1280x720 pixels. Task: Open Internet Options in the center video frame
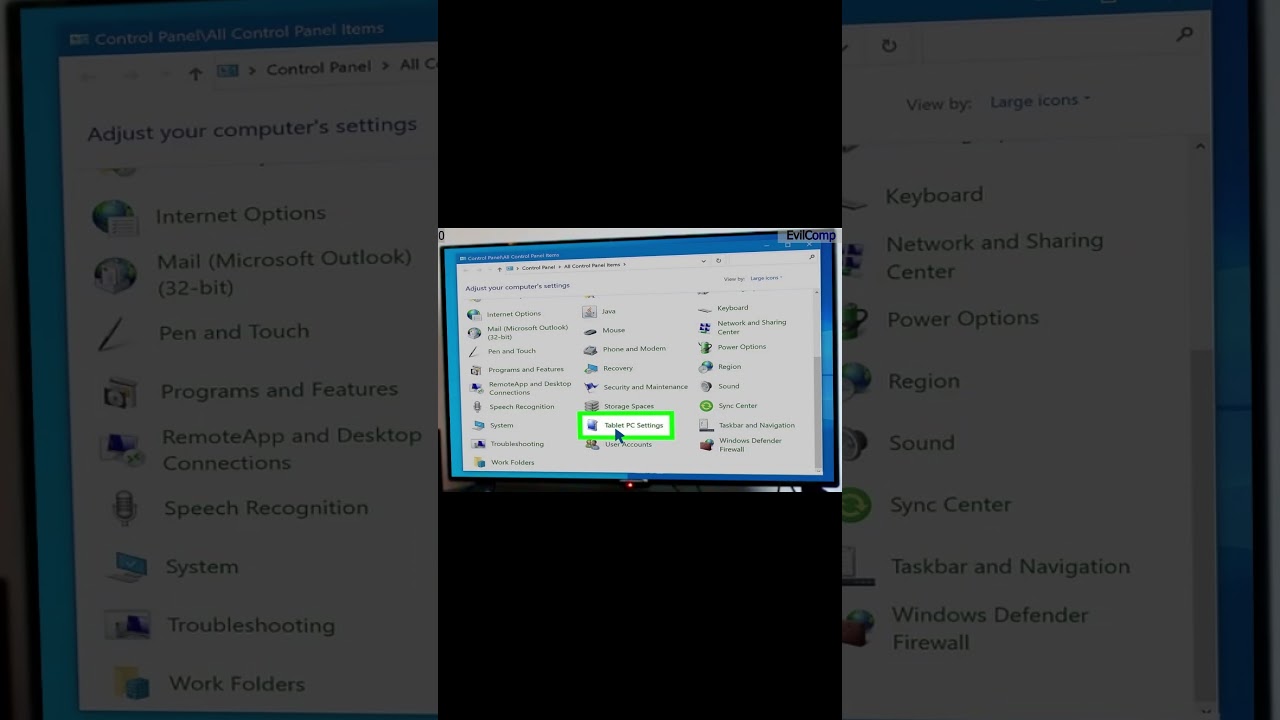tap(505, 314)
